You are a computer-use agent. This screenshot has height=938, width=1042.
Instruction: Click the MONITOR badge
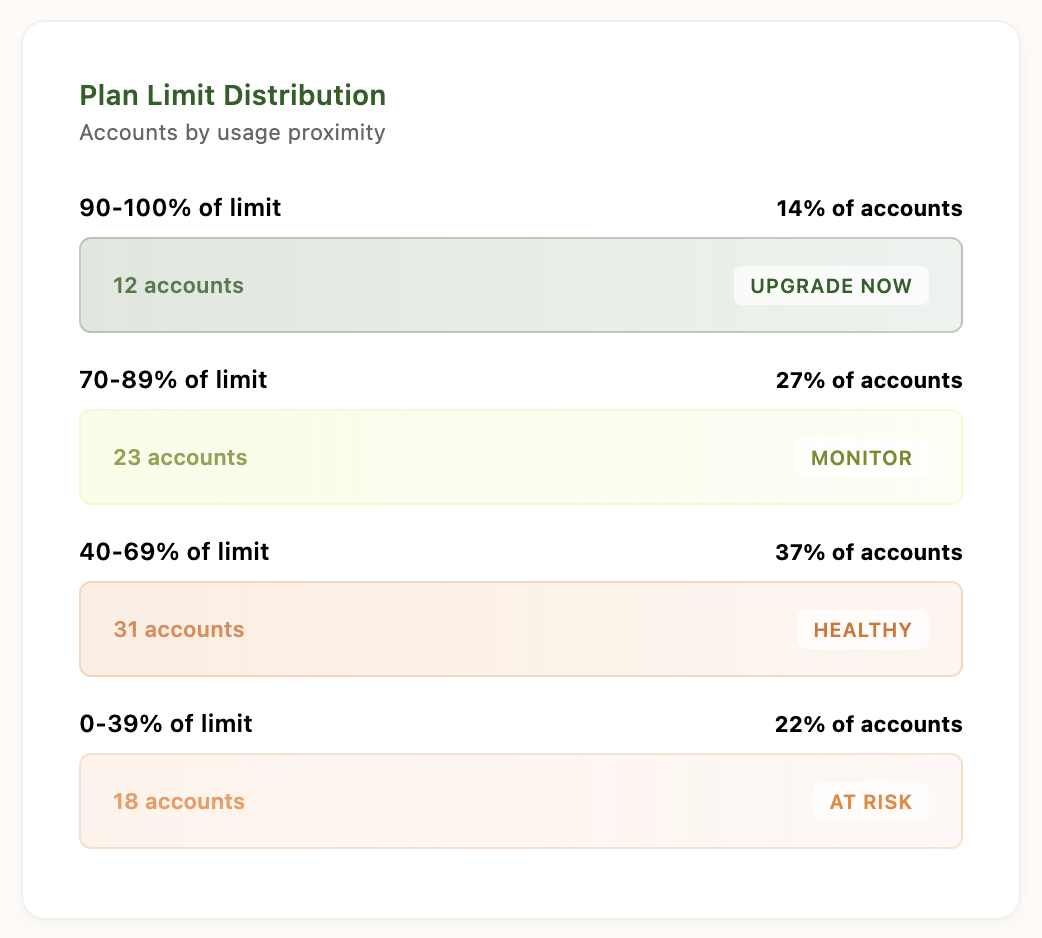click(x=861, y=458)
